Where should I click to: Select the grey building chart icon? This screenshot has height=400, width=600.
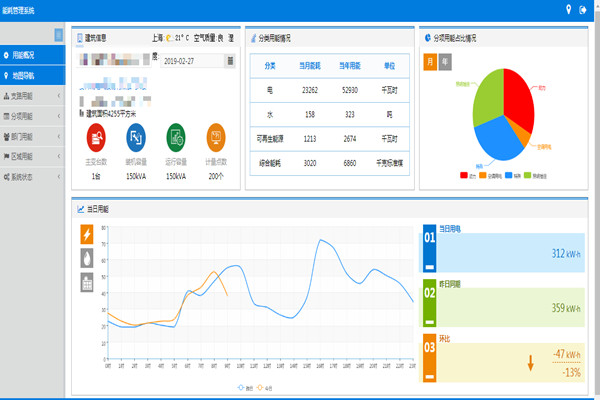[87, 281]
